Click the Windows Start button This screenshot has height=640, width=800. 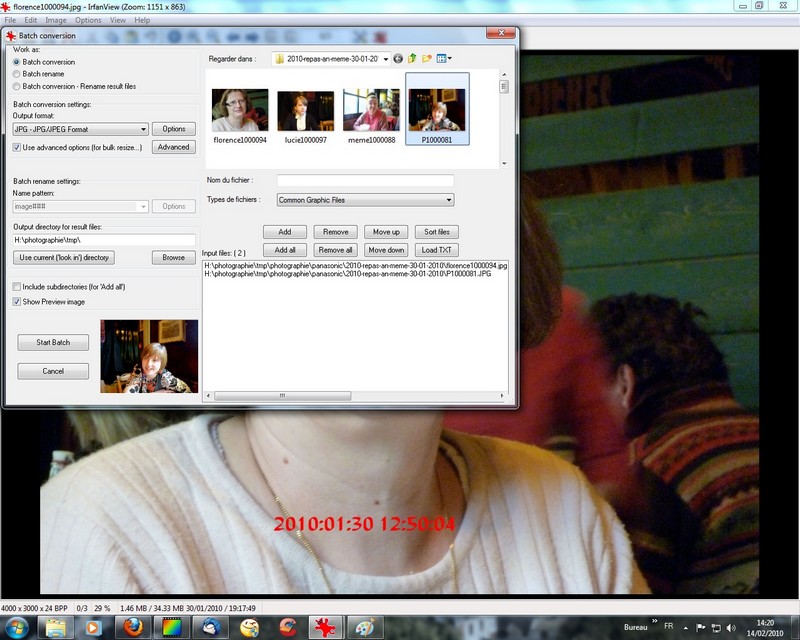(17, 627)
